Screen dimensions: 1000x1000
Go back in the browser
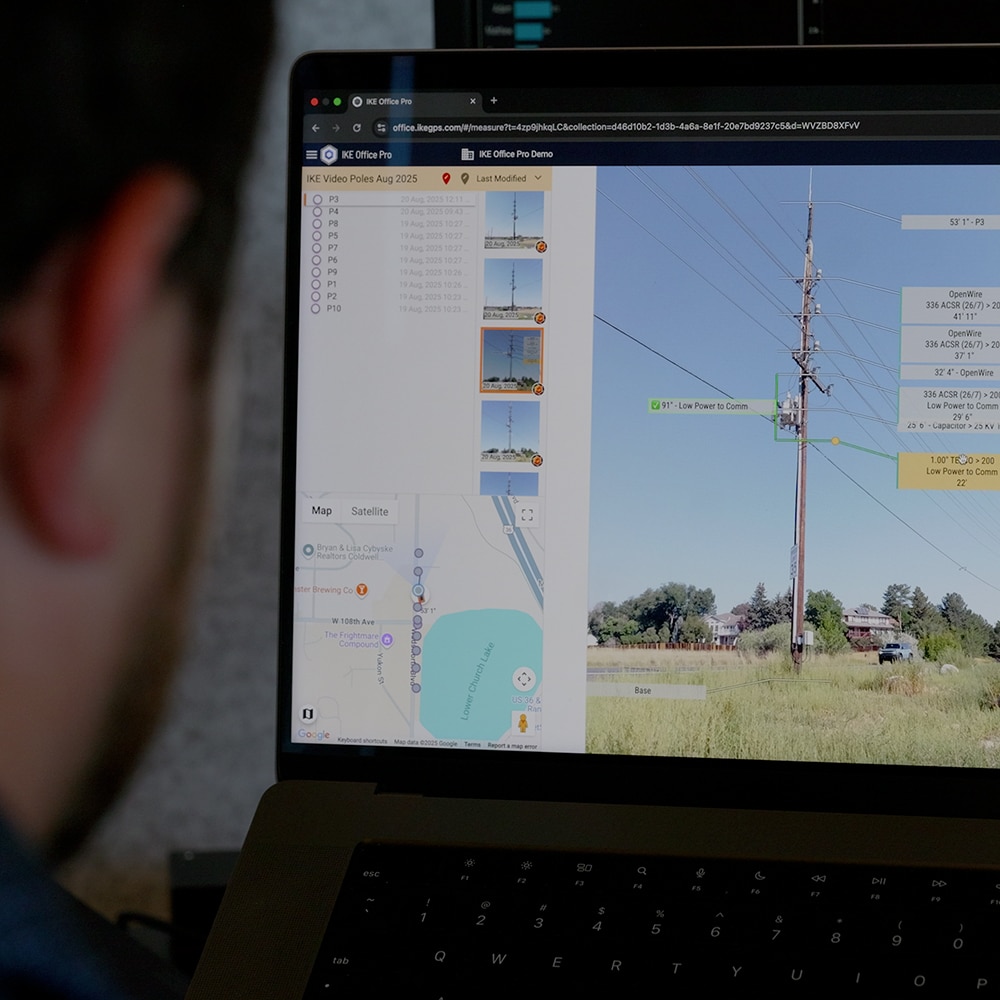(316, 128)
